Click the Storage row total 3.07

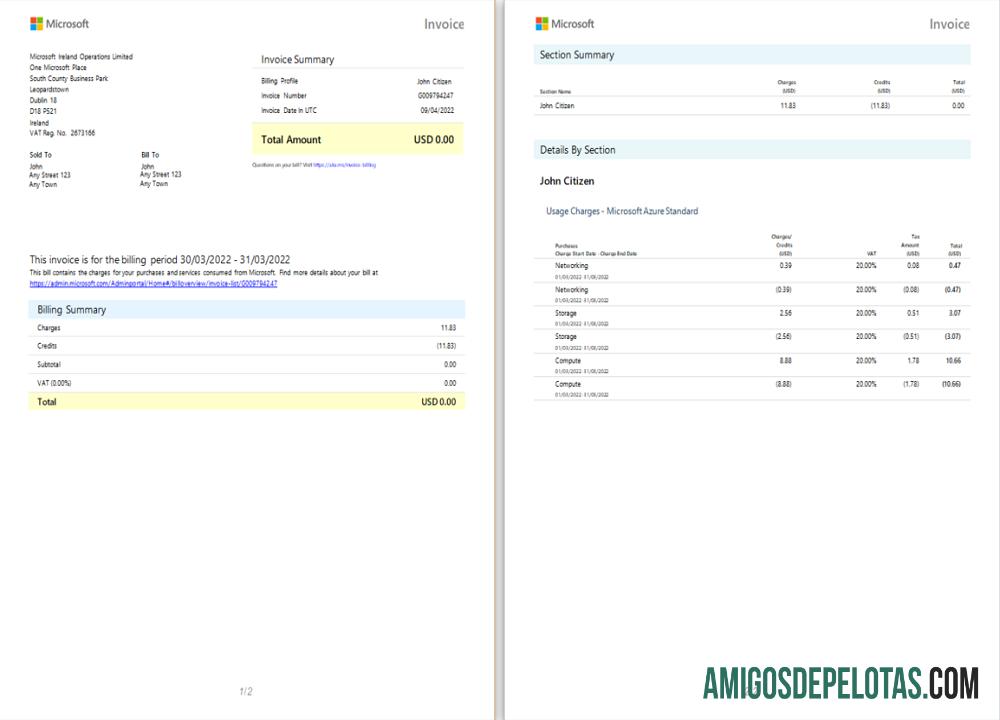(956, 313)
